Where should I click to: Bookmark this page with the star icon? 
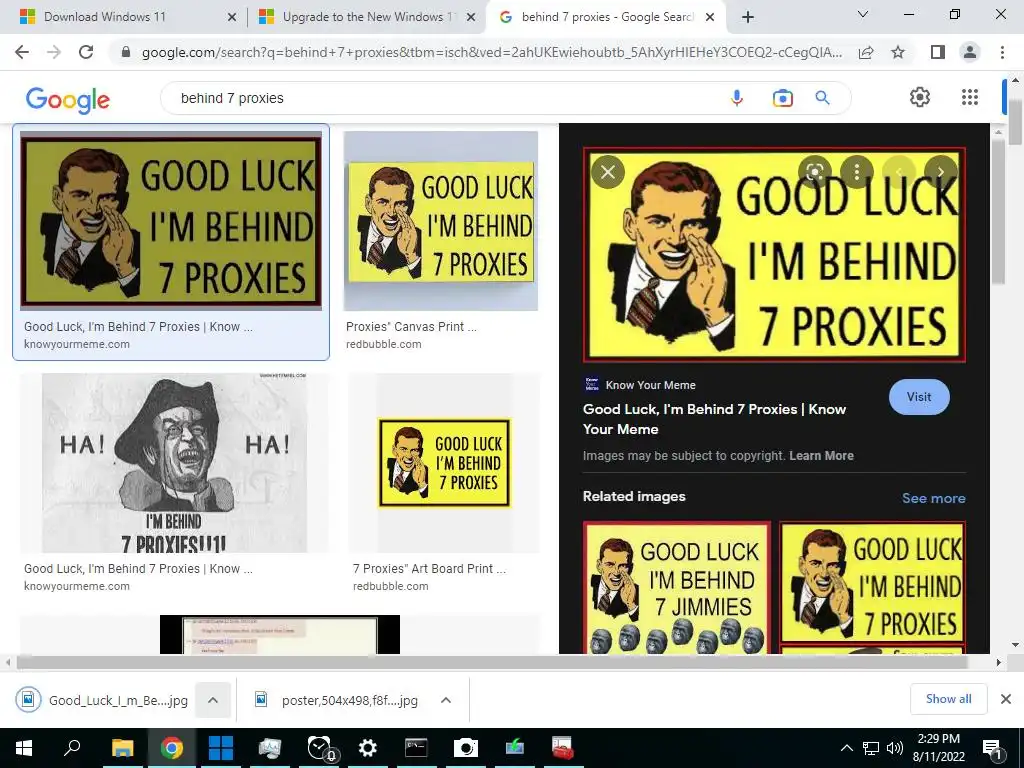[898, 52]
